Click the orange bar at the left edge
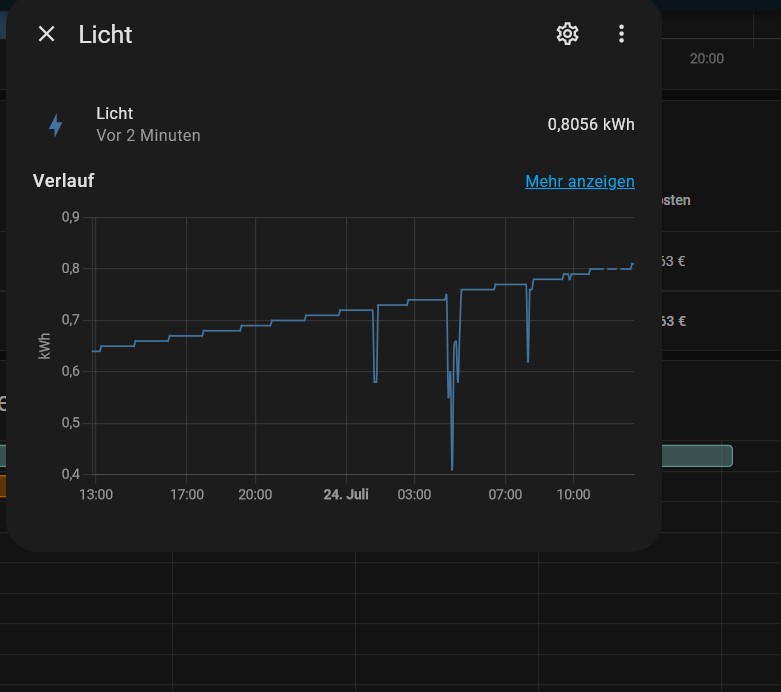 pyautogui.click(x=3, y=486)
